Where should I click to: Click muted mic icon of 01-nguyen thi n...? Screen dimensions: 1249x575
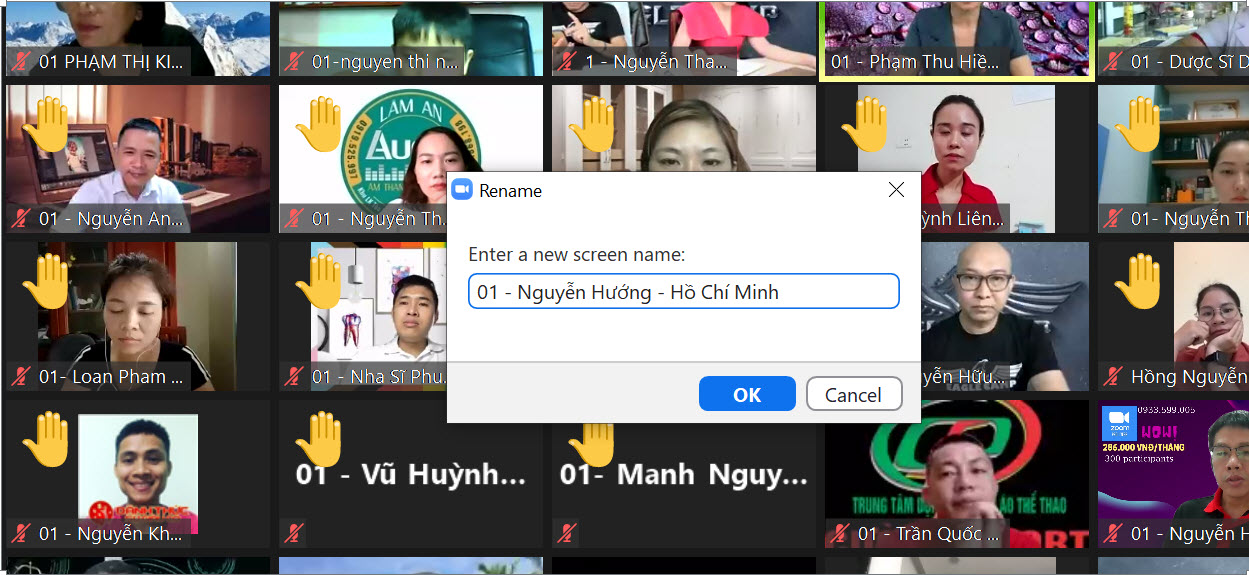(x=294, y=62)
